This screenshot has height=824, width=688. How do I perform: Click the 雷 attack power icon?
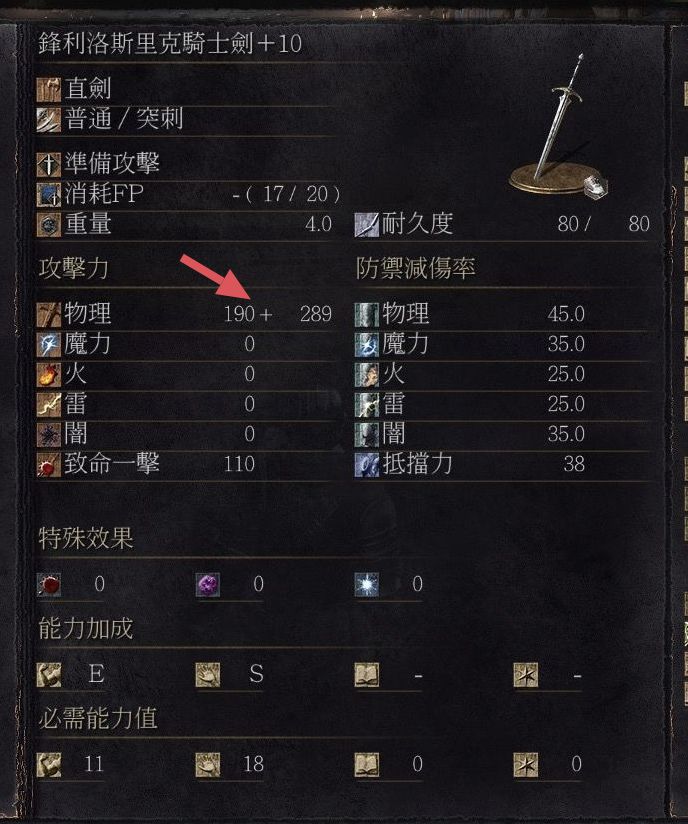click(49, 405)
